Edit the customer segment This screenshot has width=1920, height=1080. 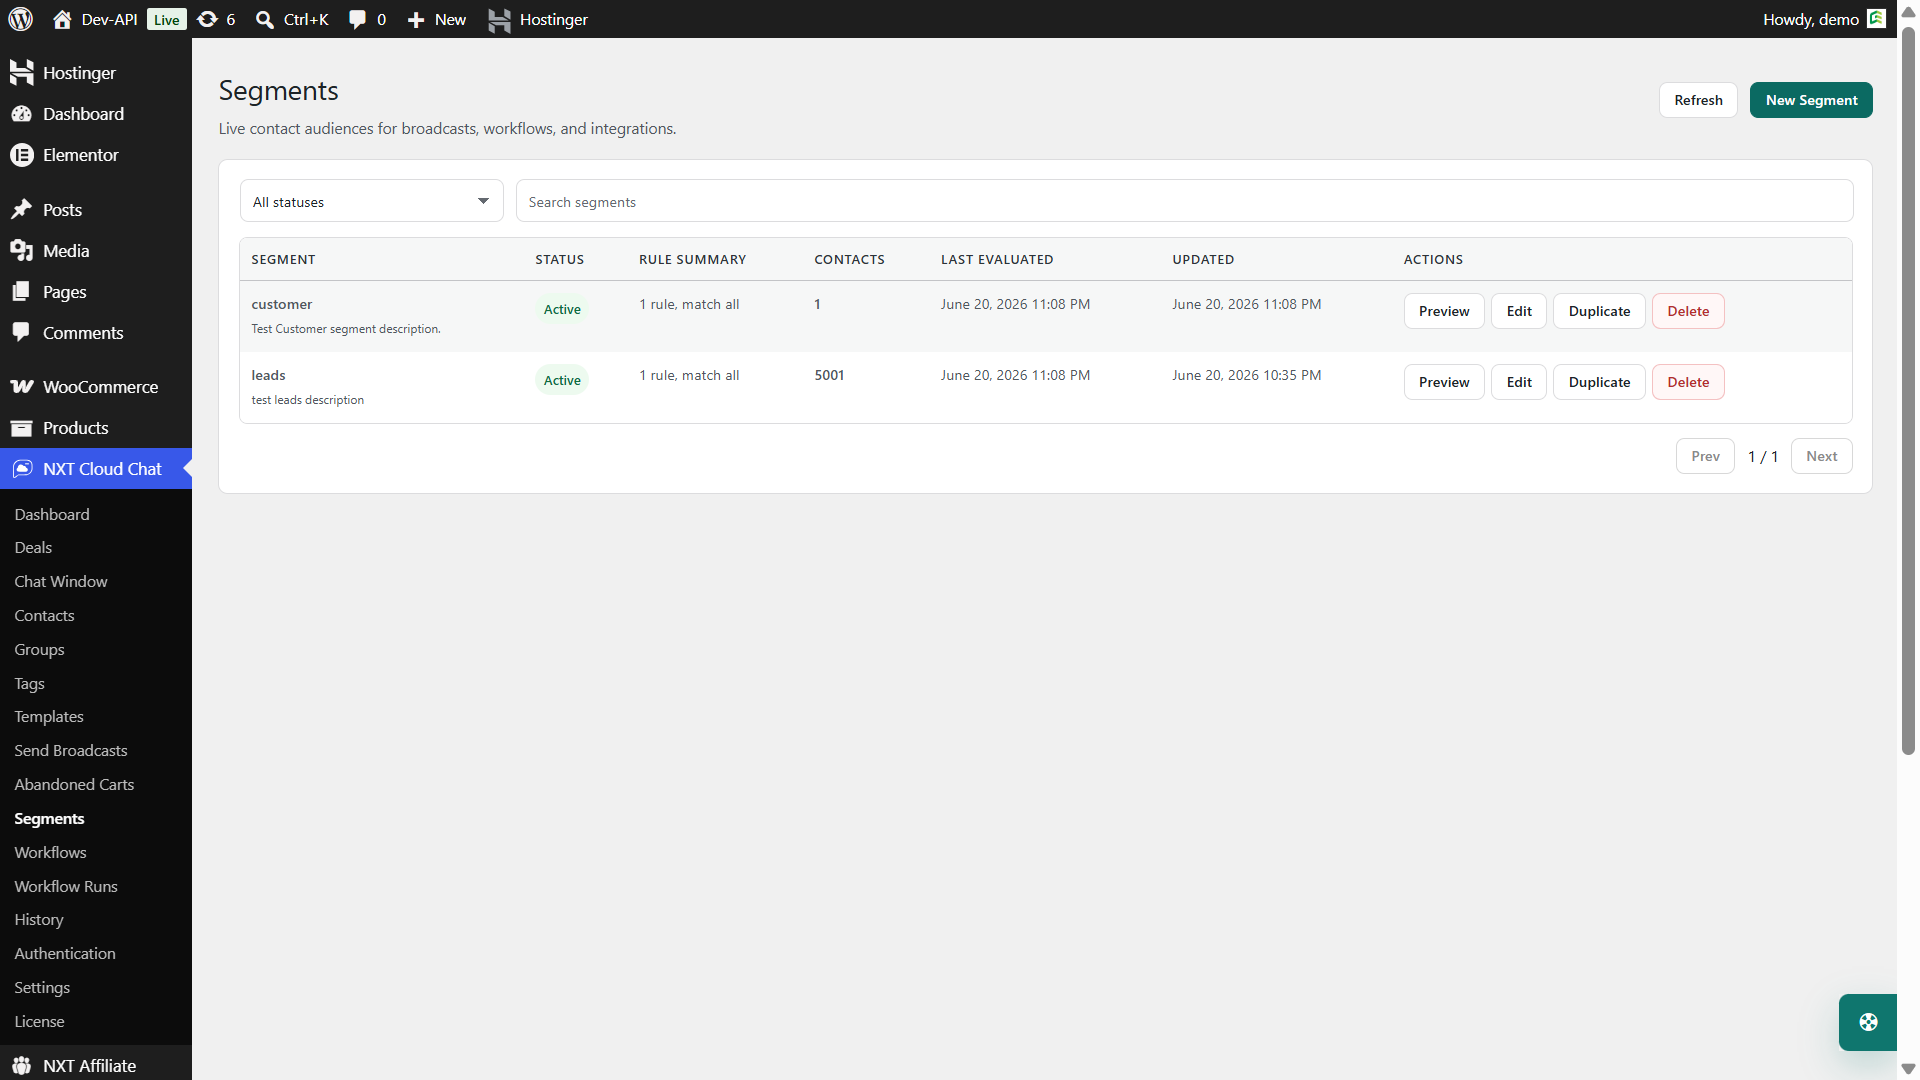pyautogui.click(x=1519, y=311)
